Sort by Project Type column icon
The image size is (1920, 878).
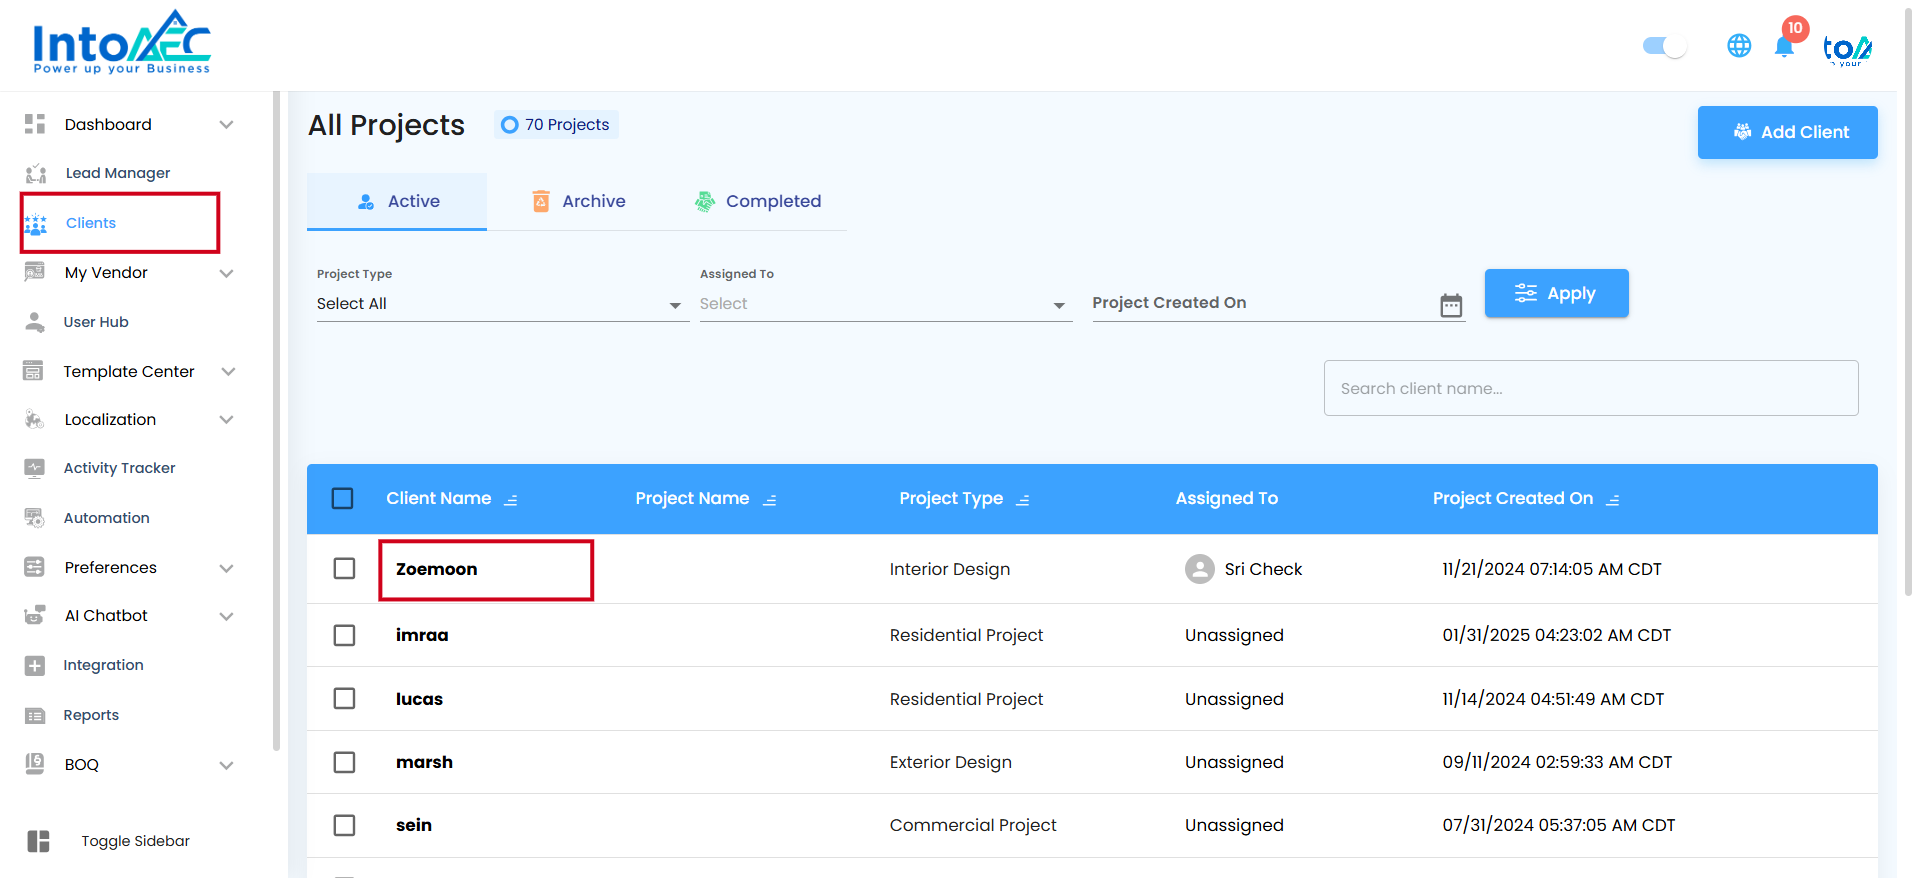pyautogui.click(x=1022, y=500)
